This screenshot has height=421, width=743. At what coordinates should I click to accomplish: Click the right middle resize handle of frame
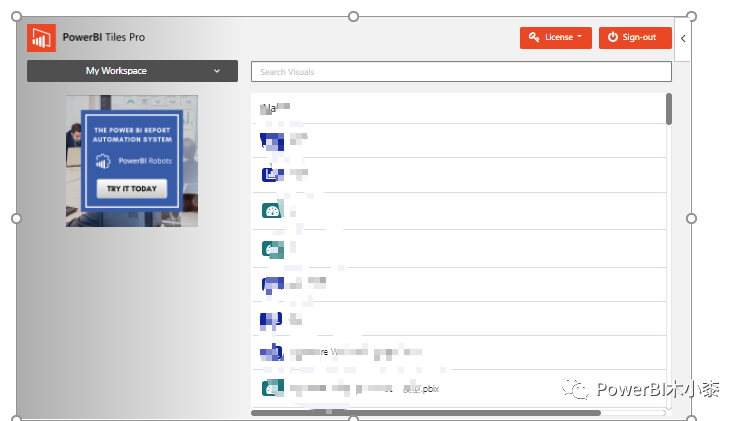pyautogui.click(x=691, y=218)
